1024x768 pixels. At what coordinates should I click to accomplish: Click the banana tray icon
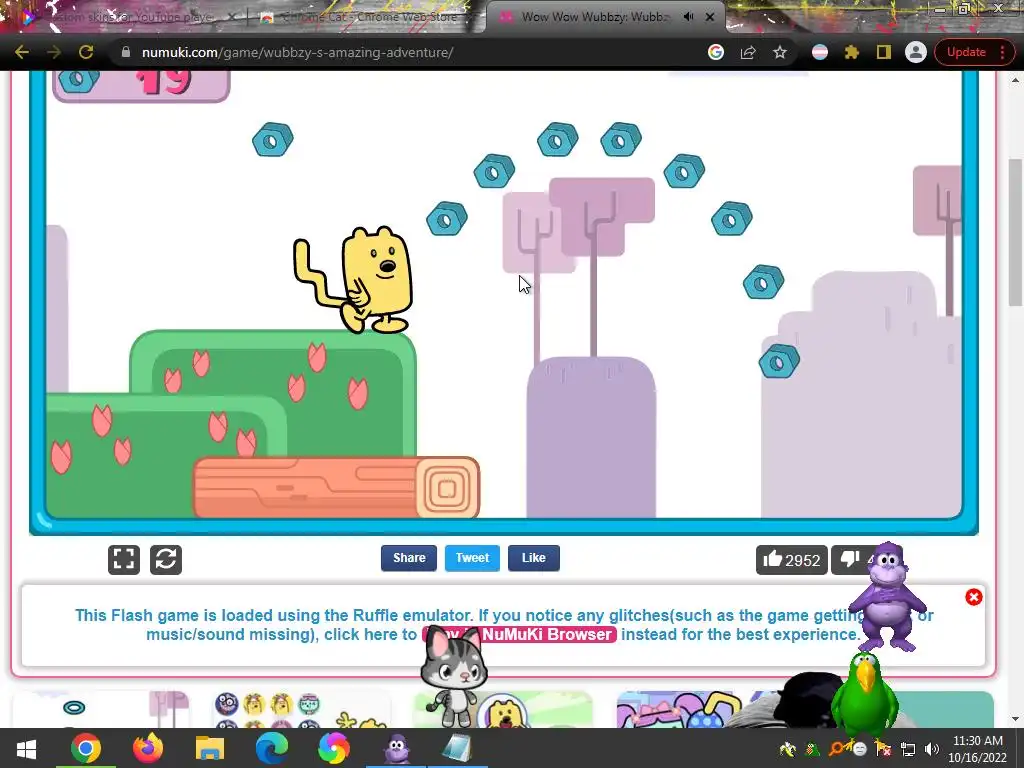click(788, 749)
